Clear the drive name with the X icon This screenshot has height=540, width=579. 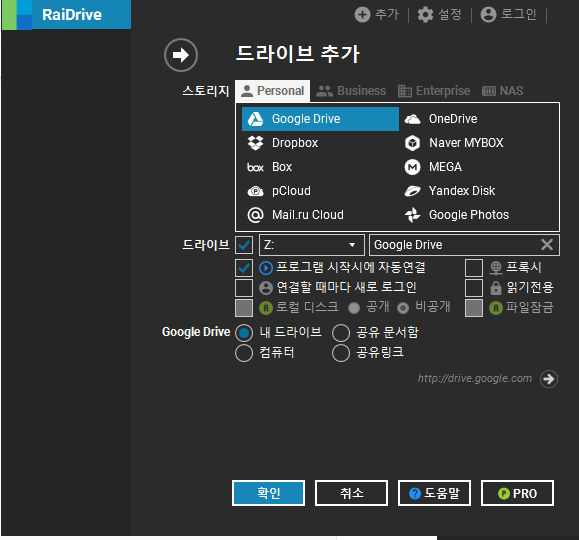click(547, 245)
